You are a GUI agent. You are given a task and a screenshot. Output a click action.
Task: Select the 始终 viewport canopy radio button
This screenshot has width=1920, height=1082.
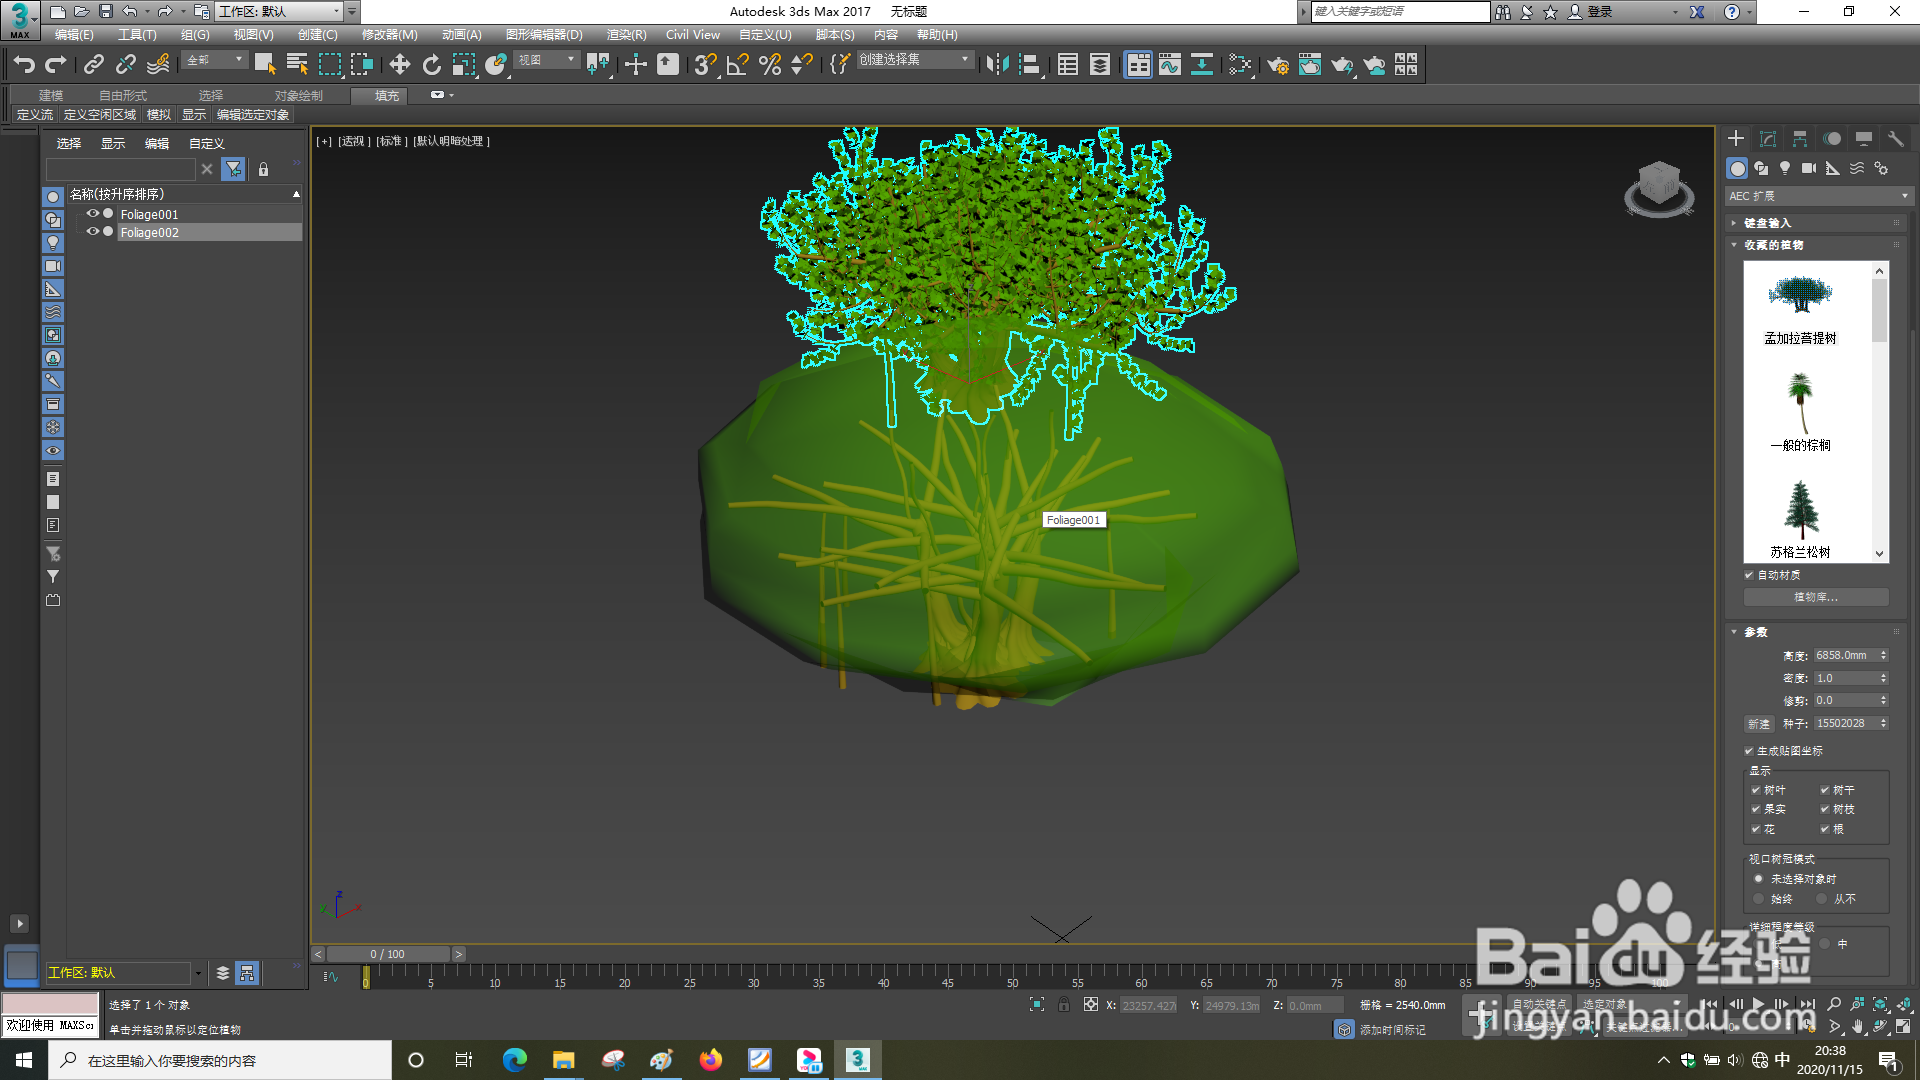[1759, 899]
